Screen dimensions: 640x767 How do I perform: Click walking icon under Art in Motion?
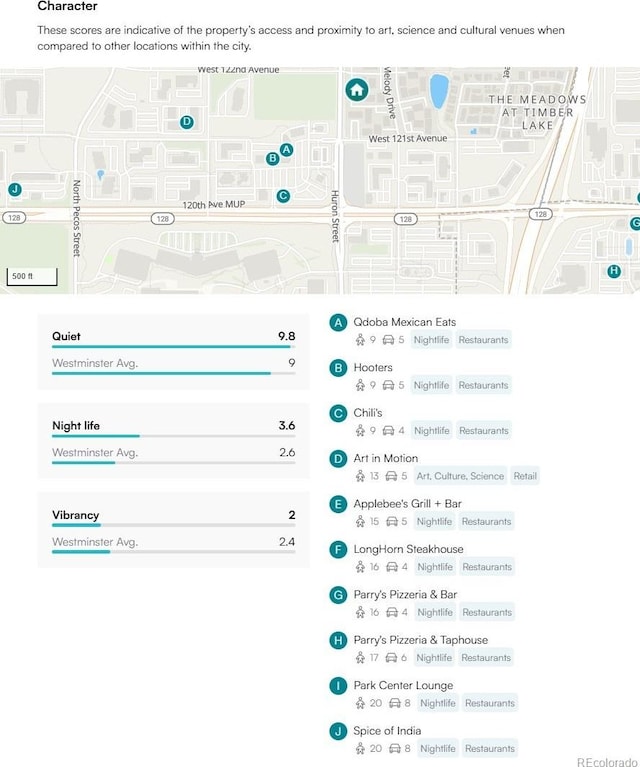click(x=360, y=476)
